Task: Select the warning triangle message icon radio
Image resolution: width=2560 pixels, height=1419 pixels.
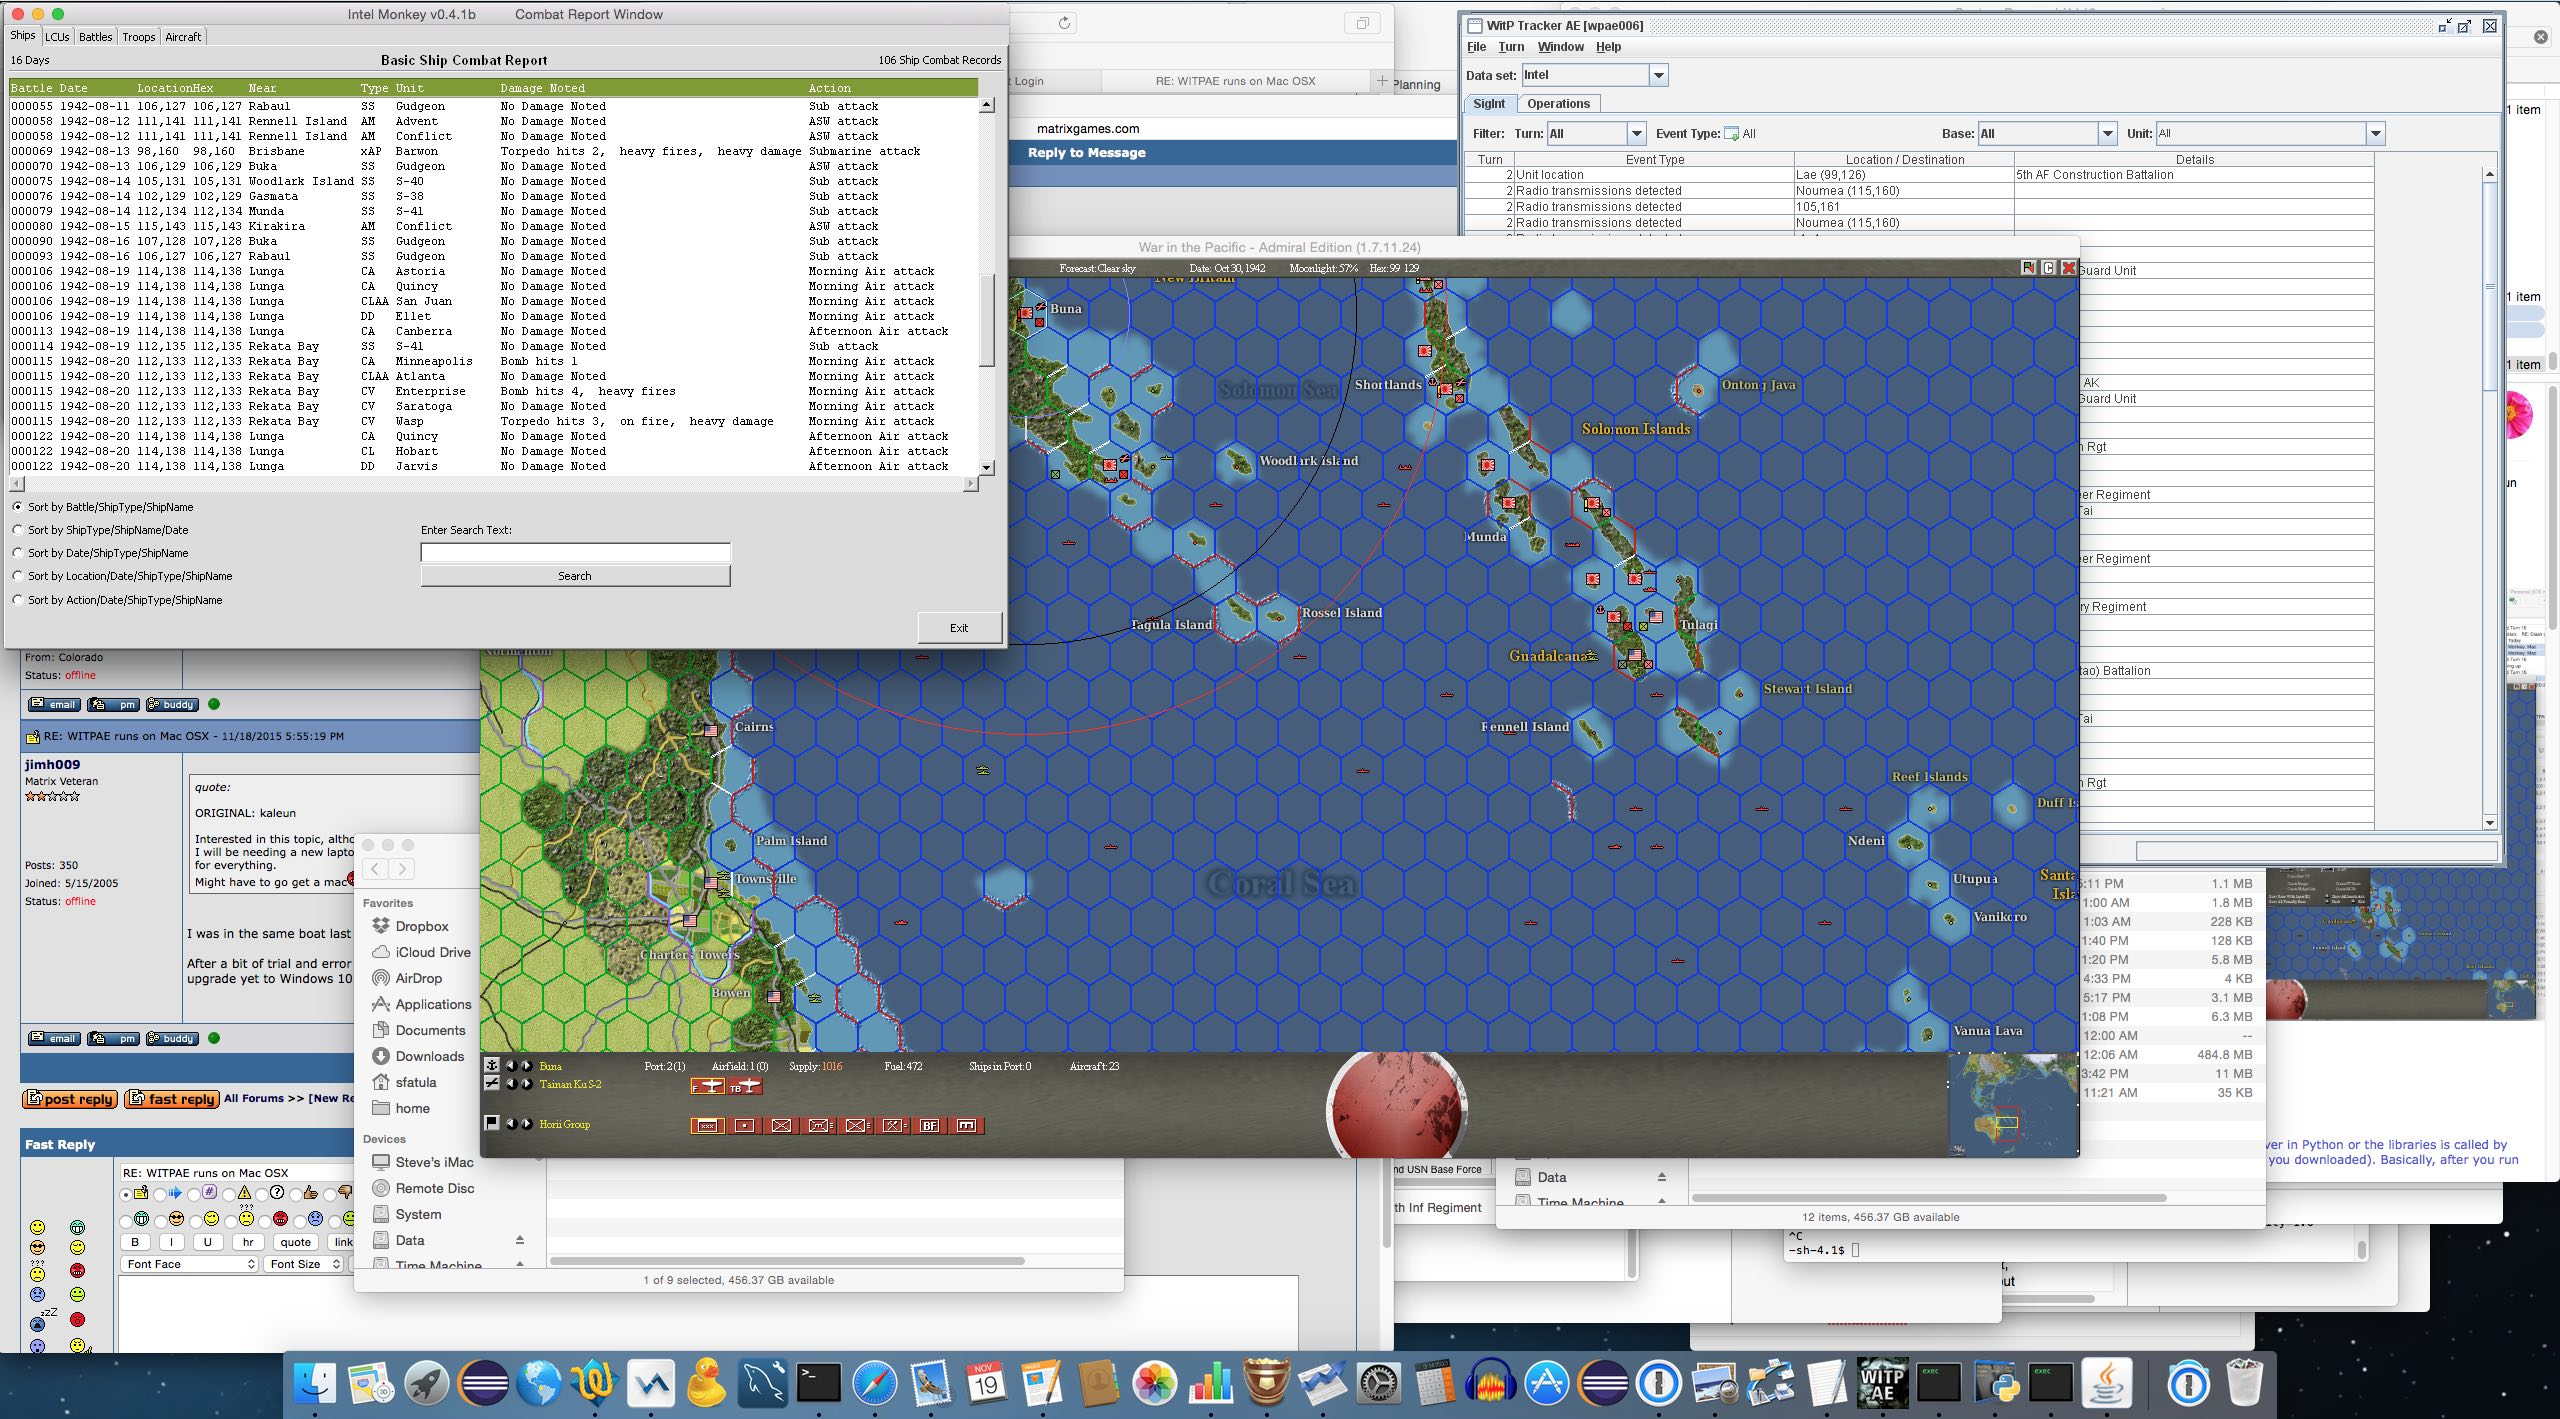Action: 229,1194
